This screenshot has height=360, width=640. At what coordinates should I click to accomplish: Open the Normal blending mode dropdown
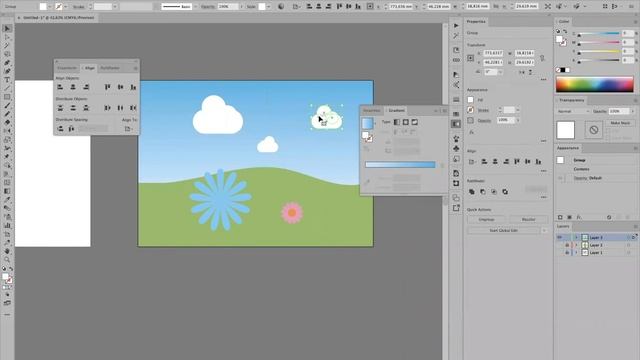pos(573,111)
